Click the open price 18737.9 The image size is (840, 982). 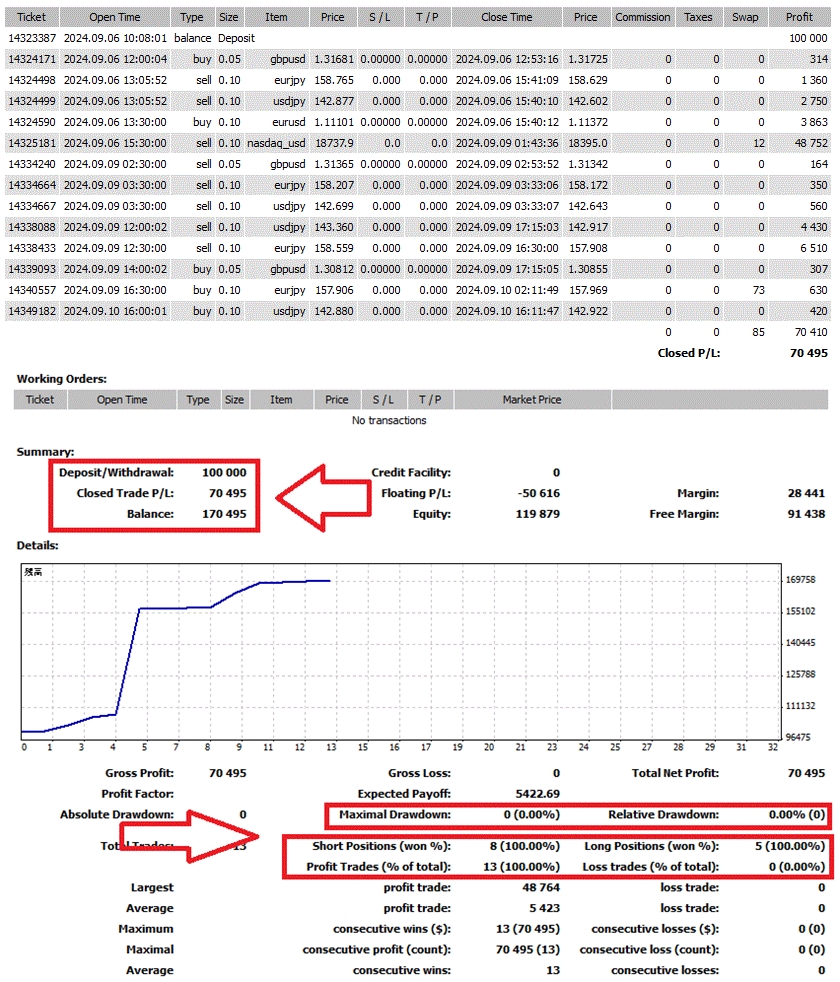334,143
